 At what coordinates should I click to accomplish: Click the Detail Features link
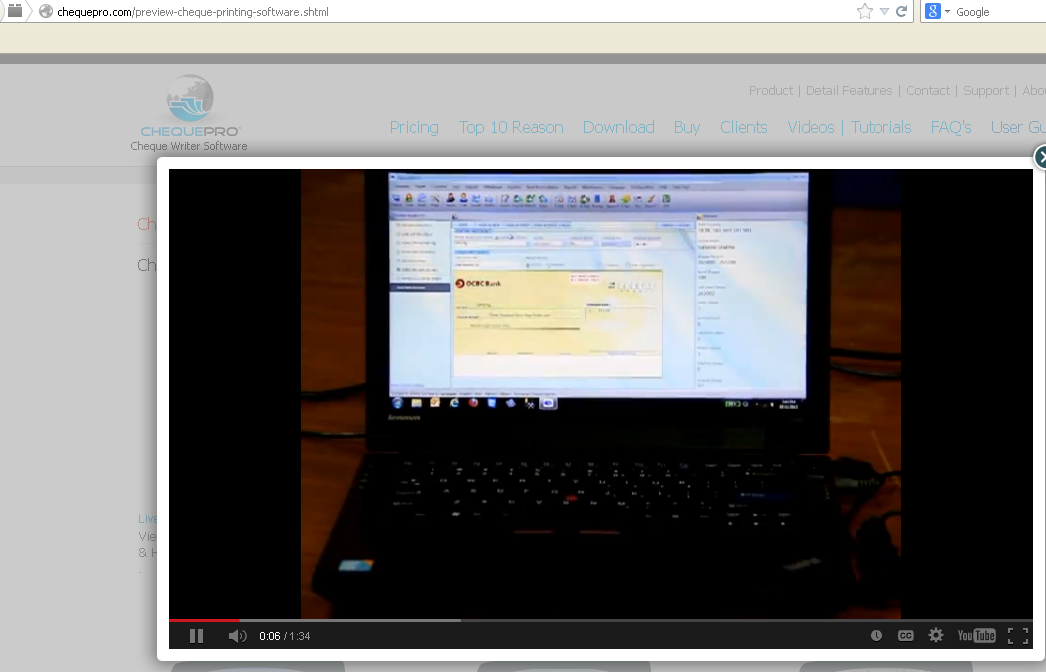click(x=849, y=90)
